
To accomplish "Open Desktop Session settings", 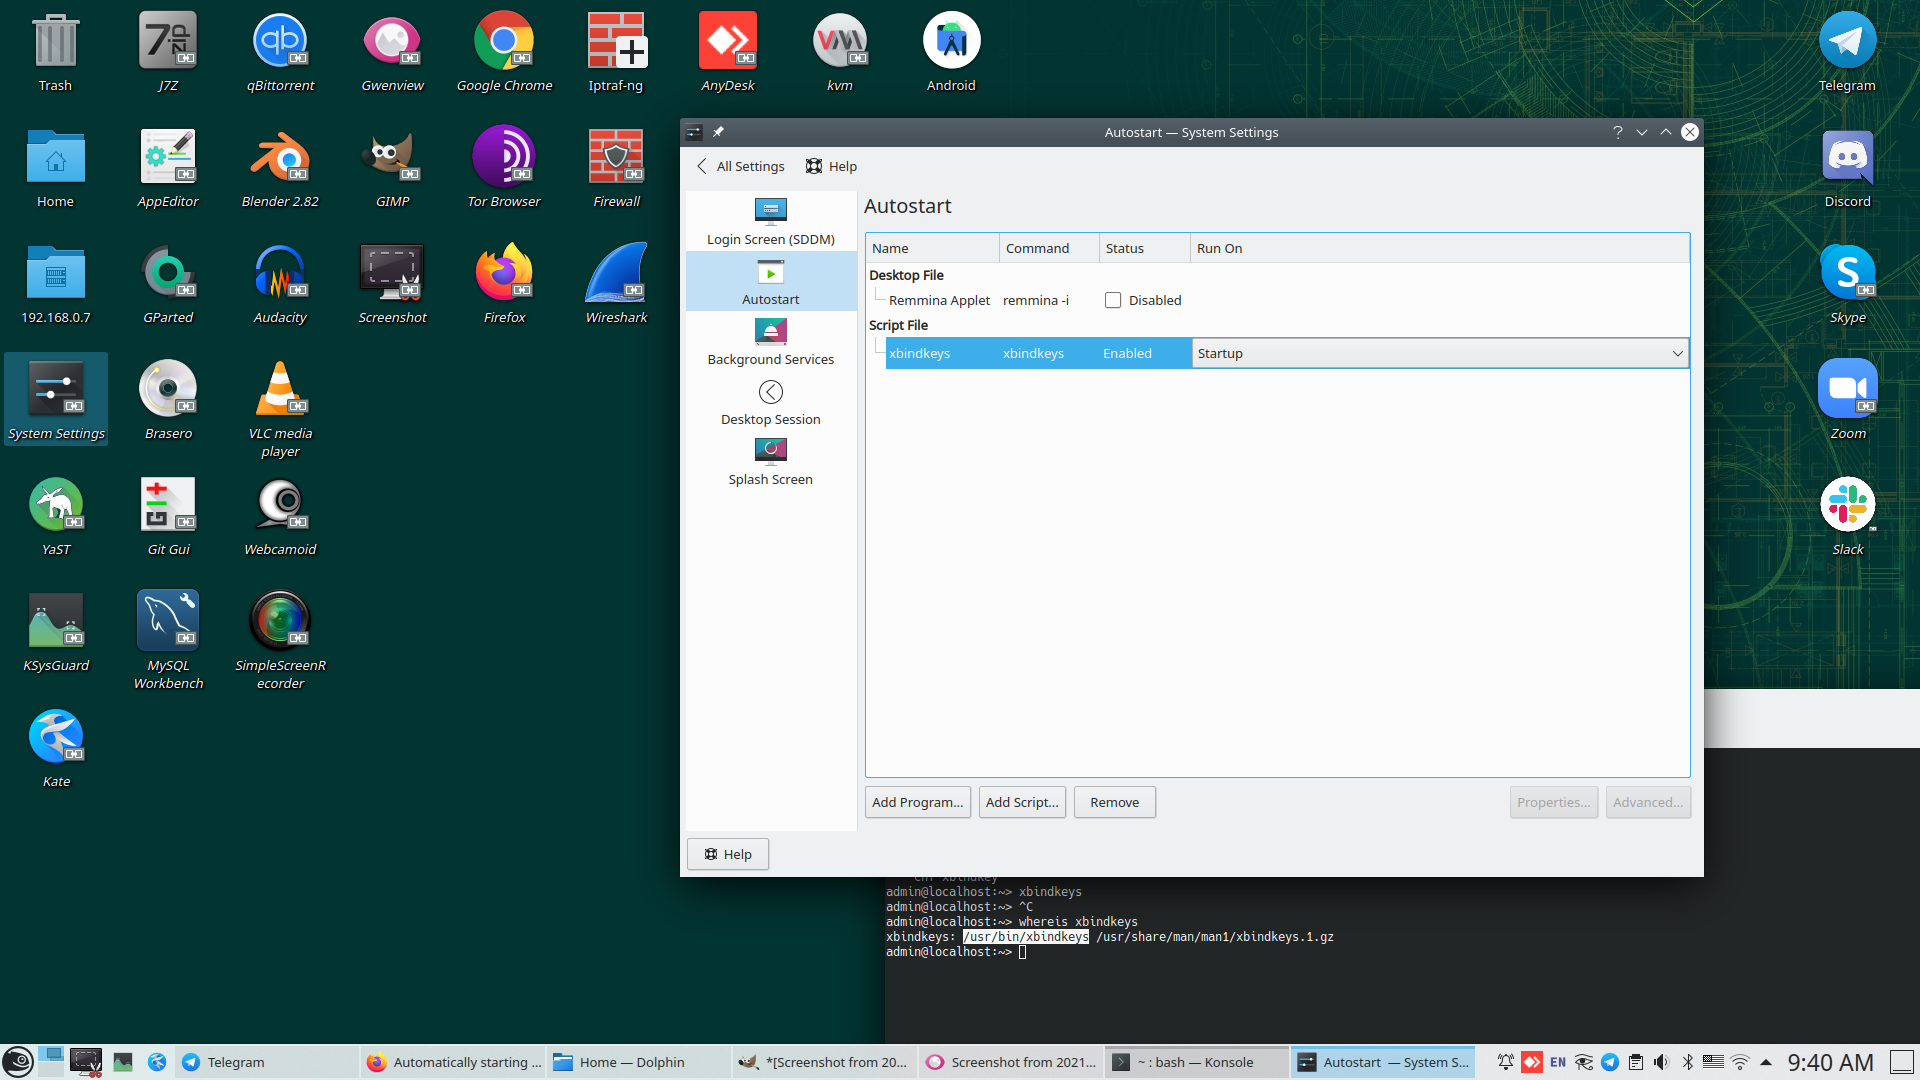I will 770,401.
